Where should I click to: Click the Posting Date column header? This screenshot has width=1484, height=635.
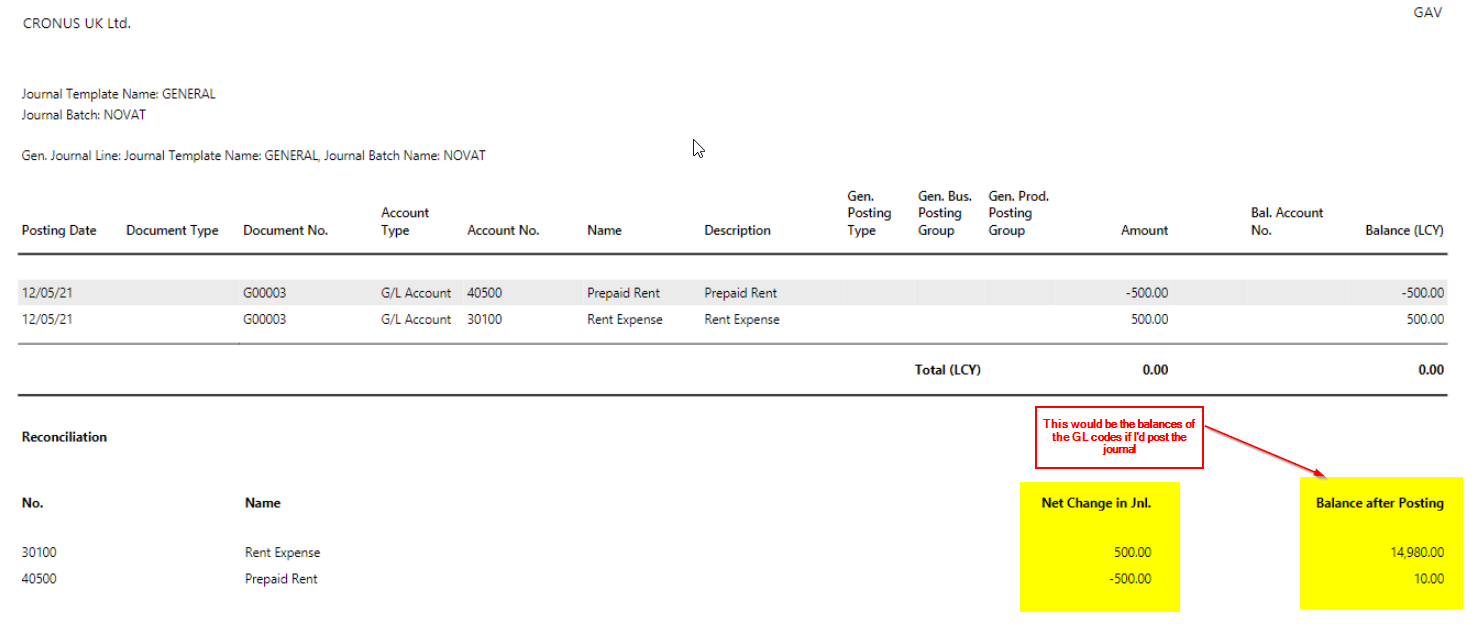coord(58,230)
